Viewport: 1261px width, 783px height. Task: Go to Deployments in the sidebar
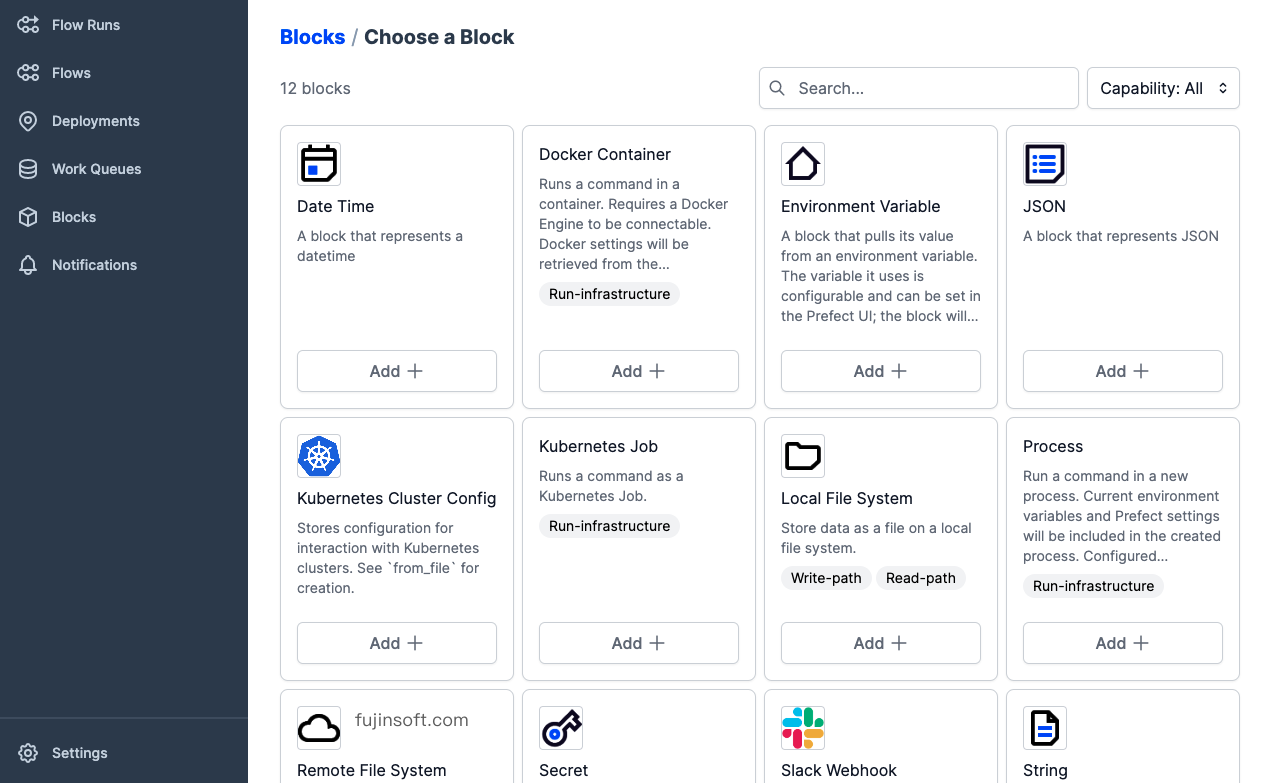point(95,121)
